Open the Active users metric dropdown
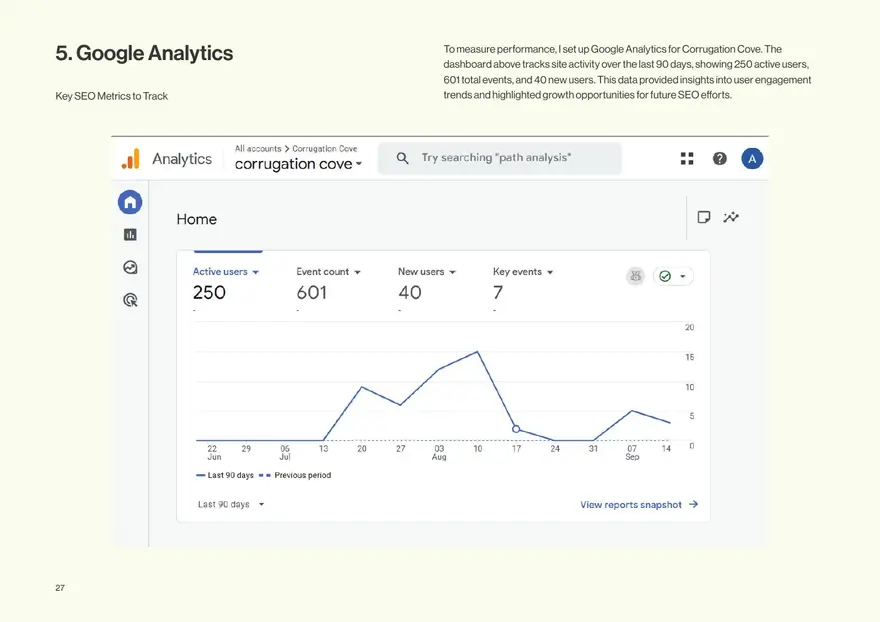The width and height of the screenshot is (880, 622). tap(226, 272)
